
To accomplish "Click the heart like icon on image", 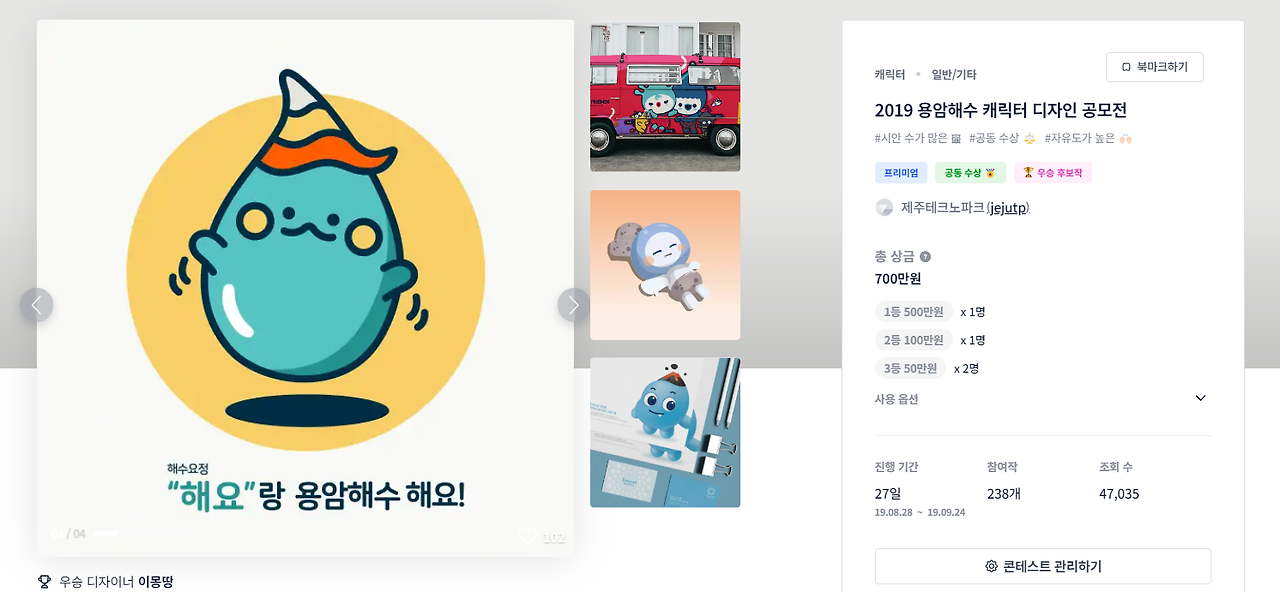I will click(x=528, y=536).
